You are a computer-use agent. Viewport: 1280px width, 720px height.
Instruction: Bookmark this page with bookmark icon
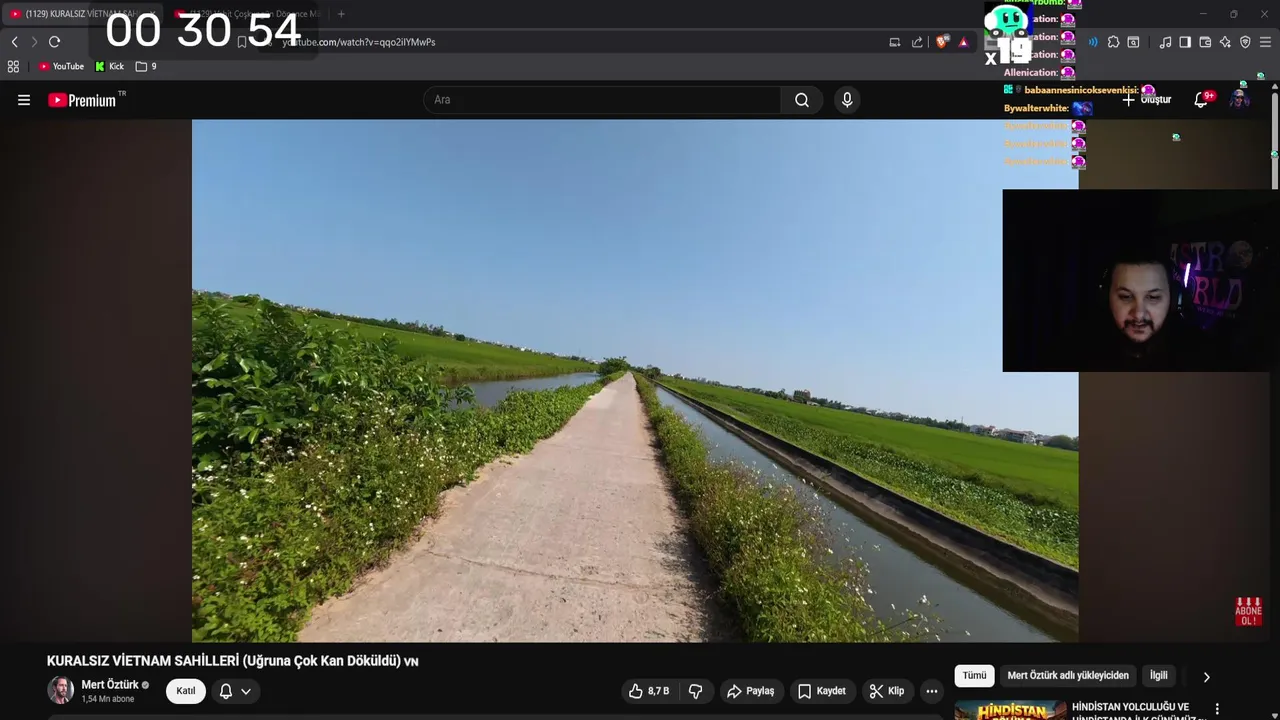tap(242, 42)
